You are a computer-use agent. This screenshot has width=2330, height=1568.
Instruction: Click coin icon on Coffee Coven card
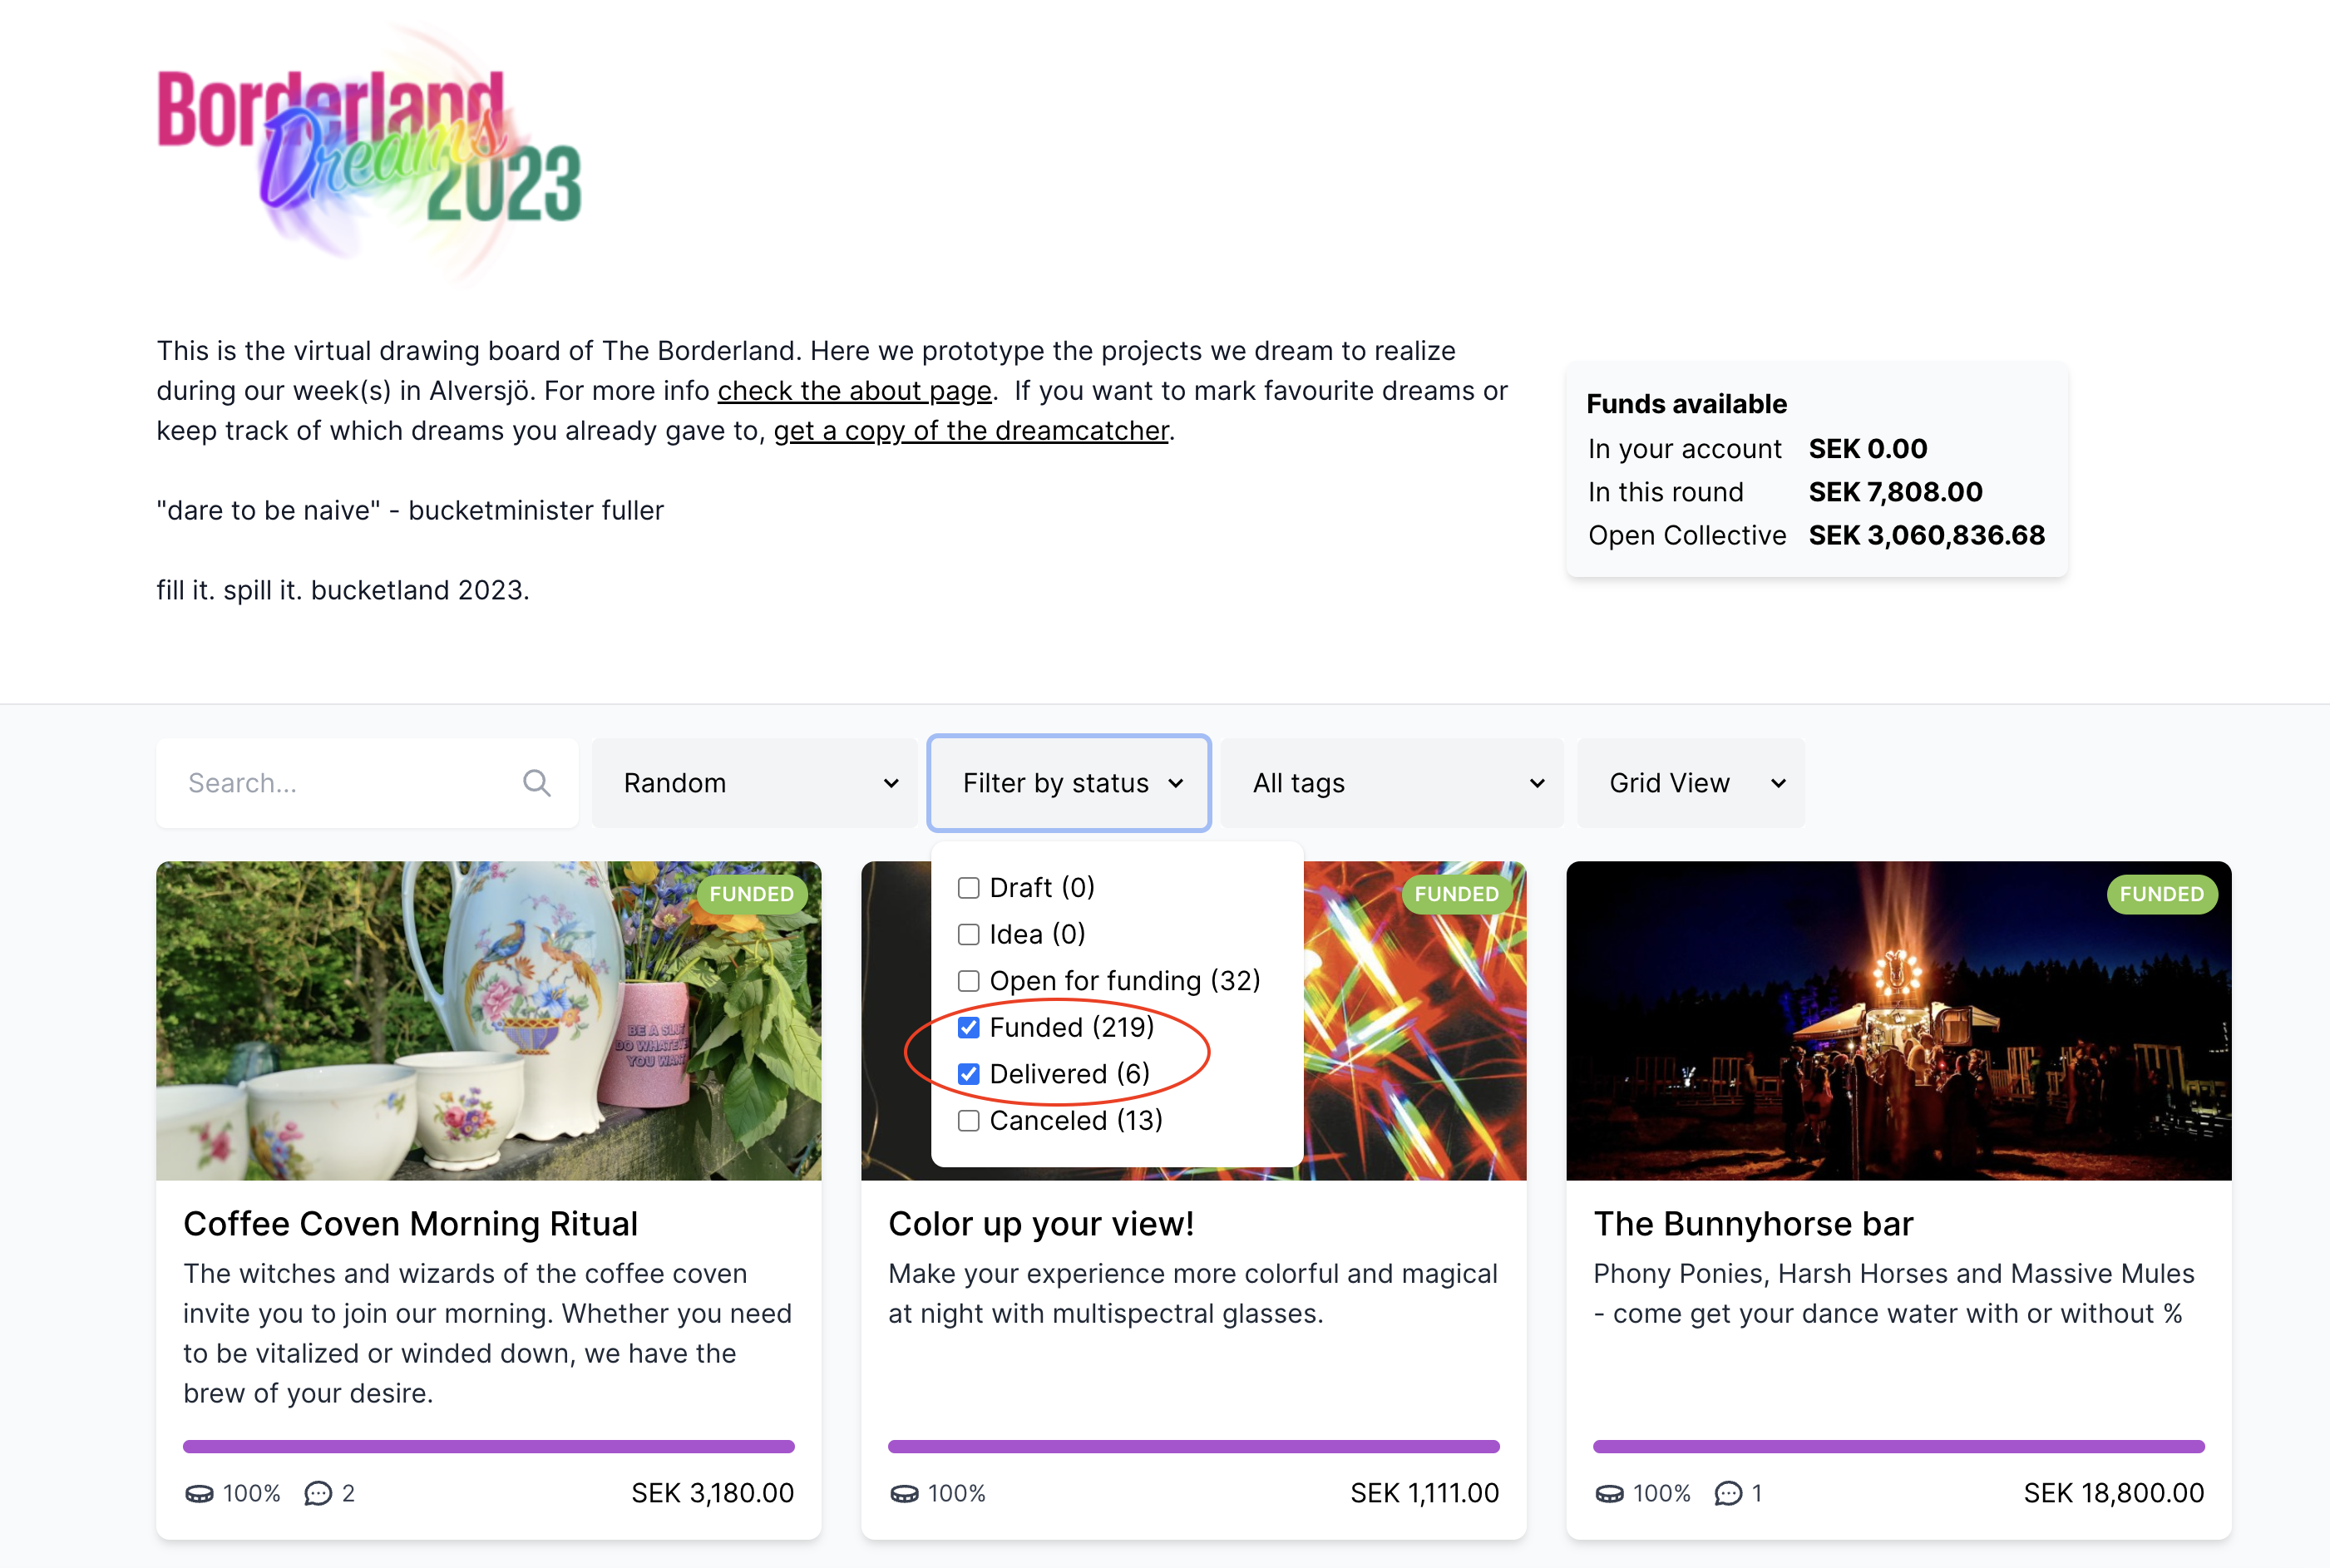click(199, 1493)
